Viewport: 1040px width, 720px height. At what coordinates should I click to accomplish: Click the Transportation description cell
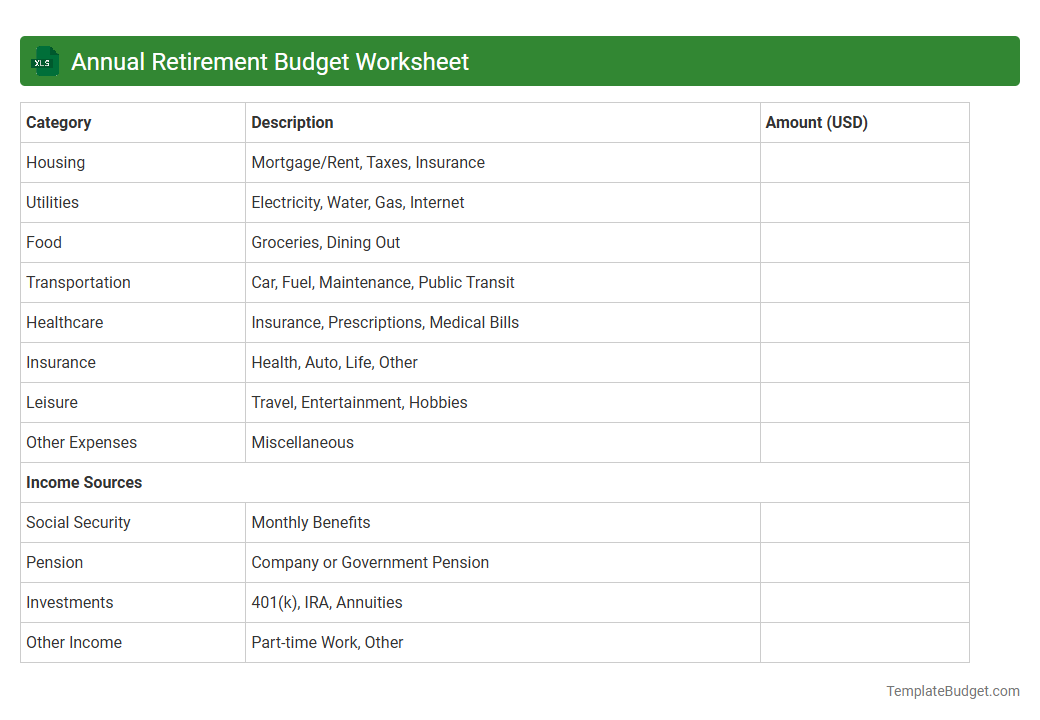(x=383, y=282)
